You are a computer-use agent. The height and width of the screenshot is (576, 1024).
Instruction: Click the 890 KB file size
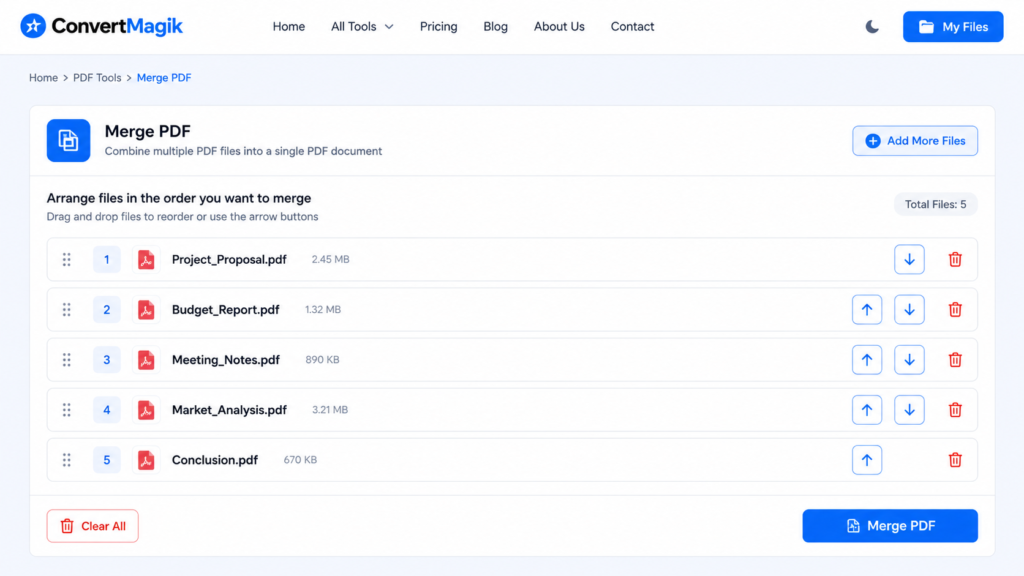322,360
